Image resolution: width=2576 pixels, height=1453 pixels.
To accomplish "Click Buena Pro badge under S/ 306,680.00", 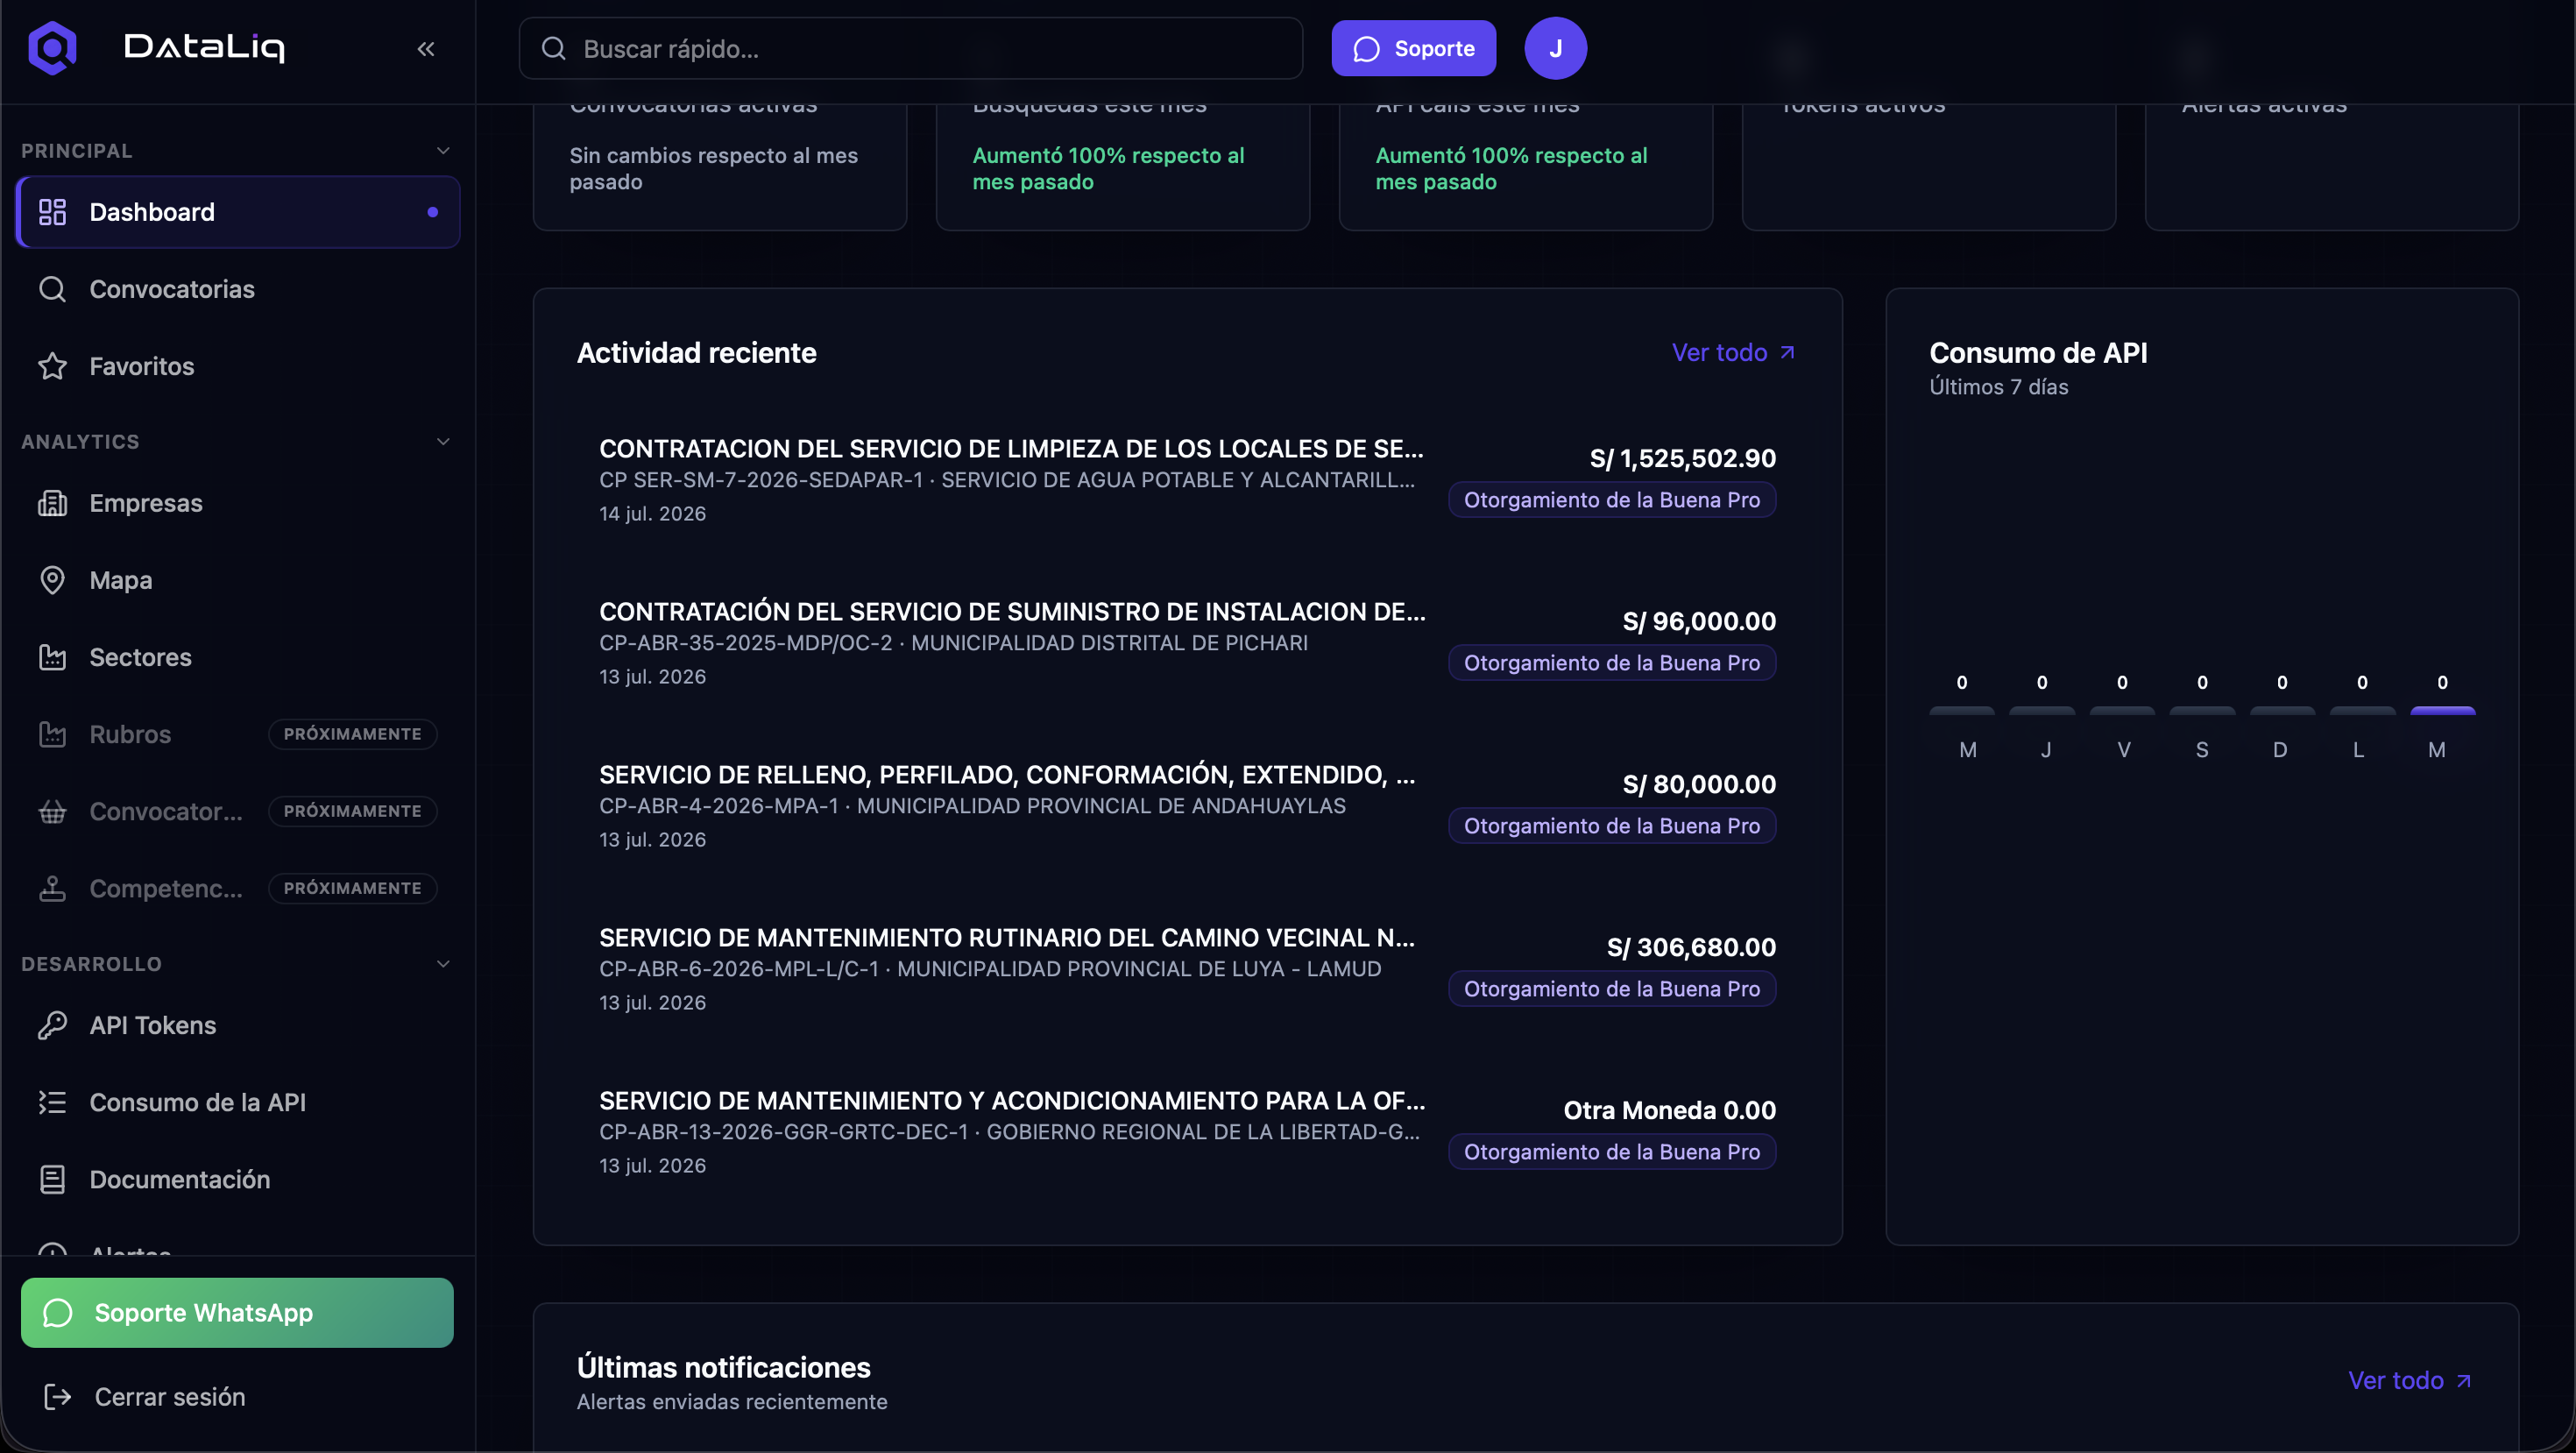I will pyautogui.click(x=1612, y=989).
